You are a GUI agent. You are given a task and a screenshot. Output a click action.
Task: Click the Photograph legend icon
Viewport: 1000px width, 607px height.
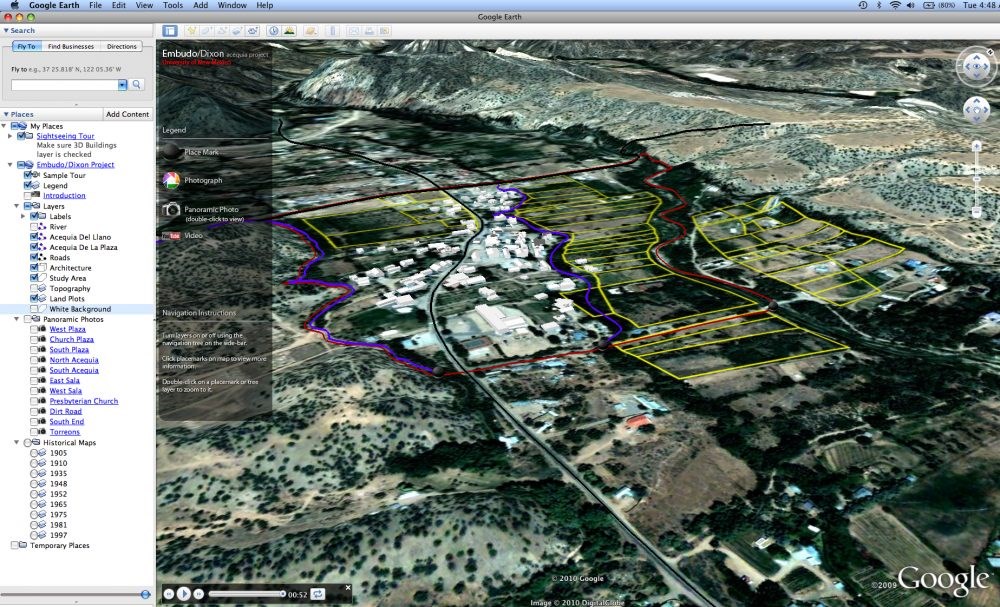[170, 180]
